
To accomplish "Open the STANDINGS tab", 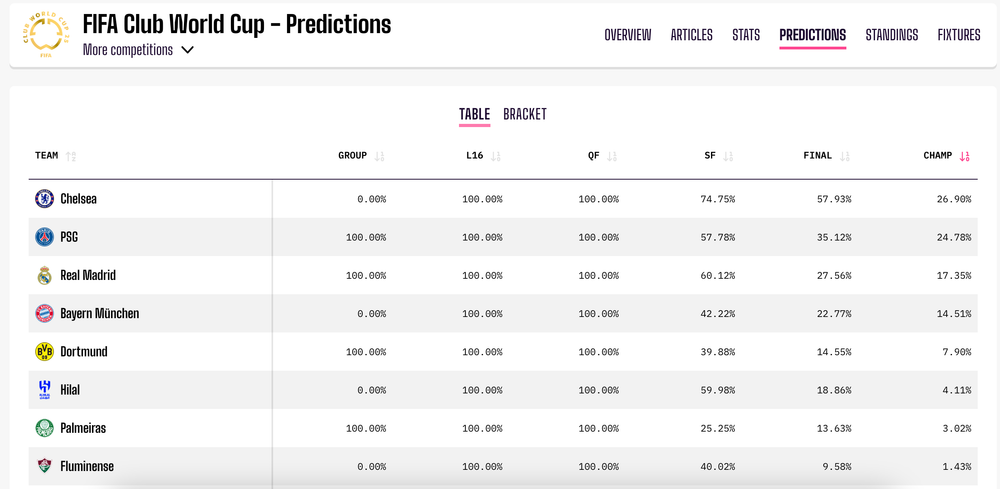I will coord(892,35).
